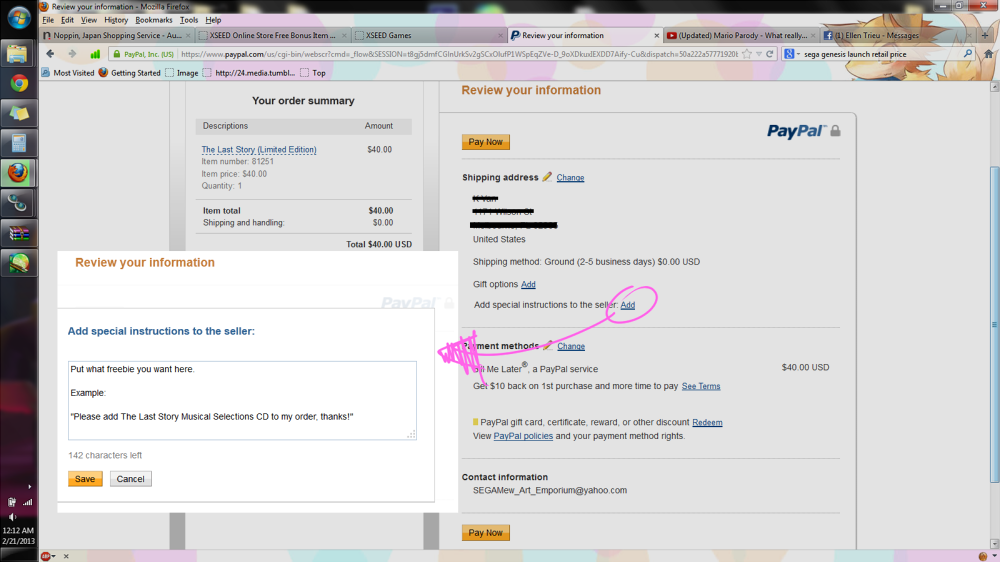Bookmark this page with star icon
This screenshot has height=562, width=1000.
pyautogui.click(x=747, y=54)
